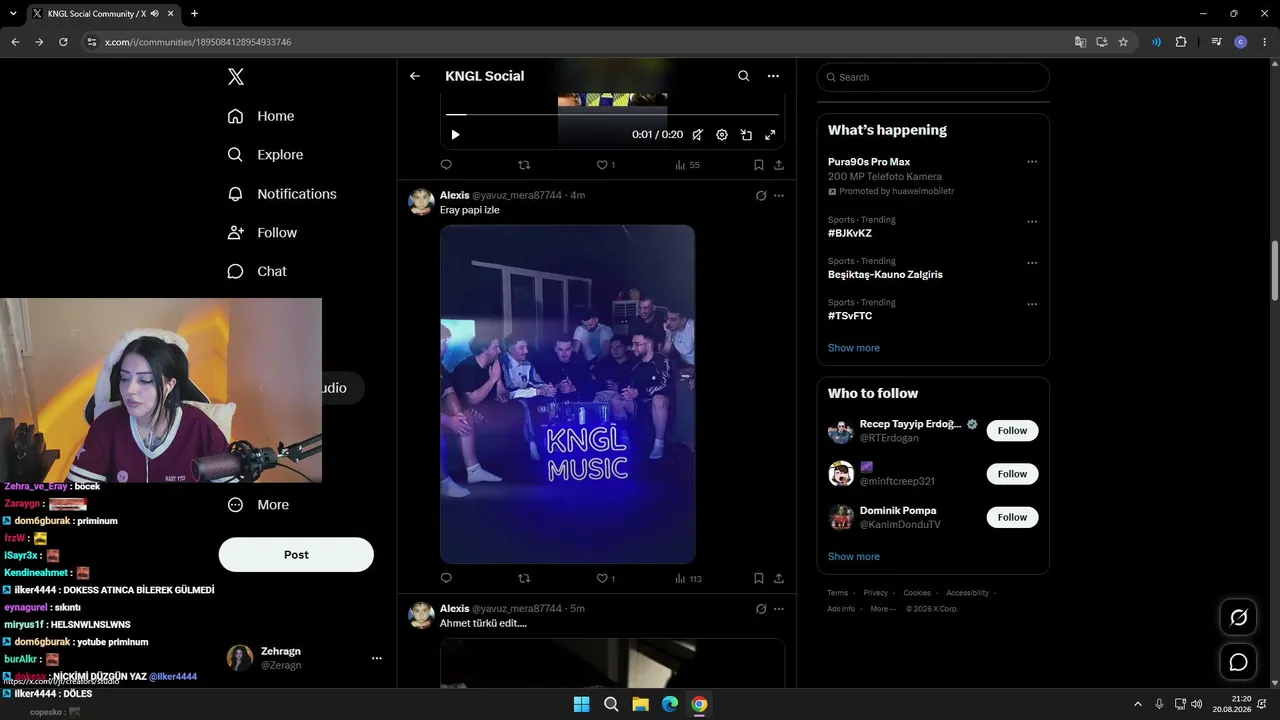The width and height of the screenshot is (1280, 720).
Task: Expand the video to fullscreen
Action: pos(770,135)
